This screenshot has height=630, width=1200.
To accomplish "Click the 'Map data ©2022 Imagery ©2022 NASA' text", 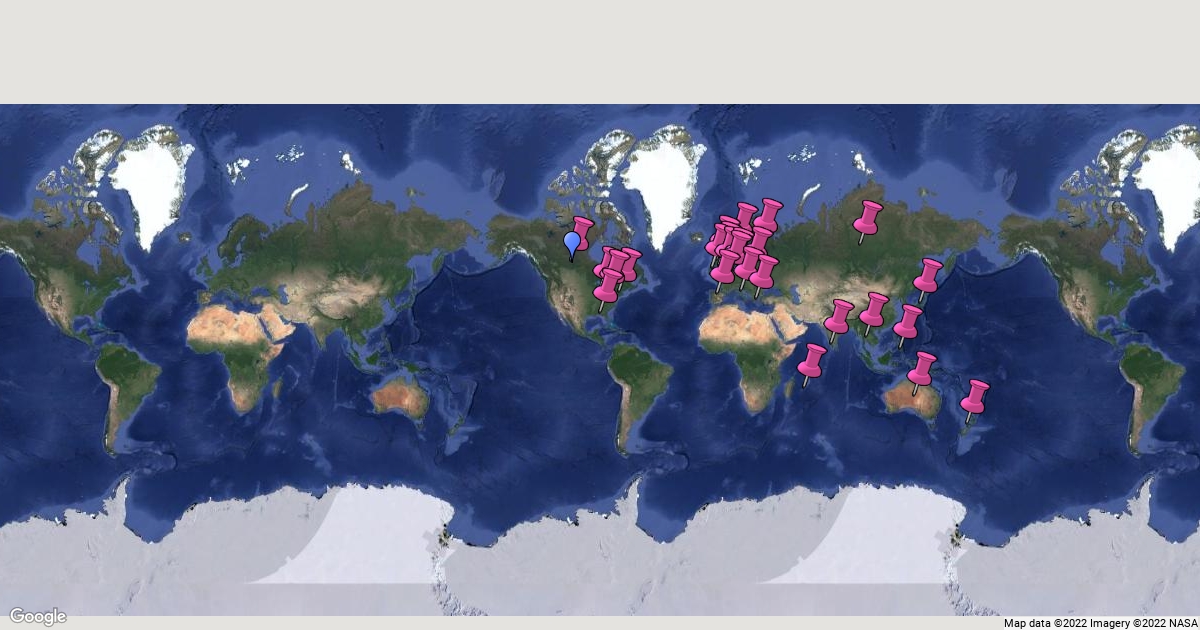I will pos(1099,623).
